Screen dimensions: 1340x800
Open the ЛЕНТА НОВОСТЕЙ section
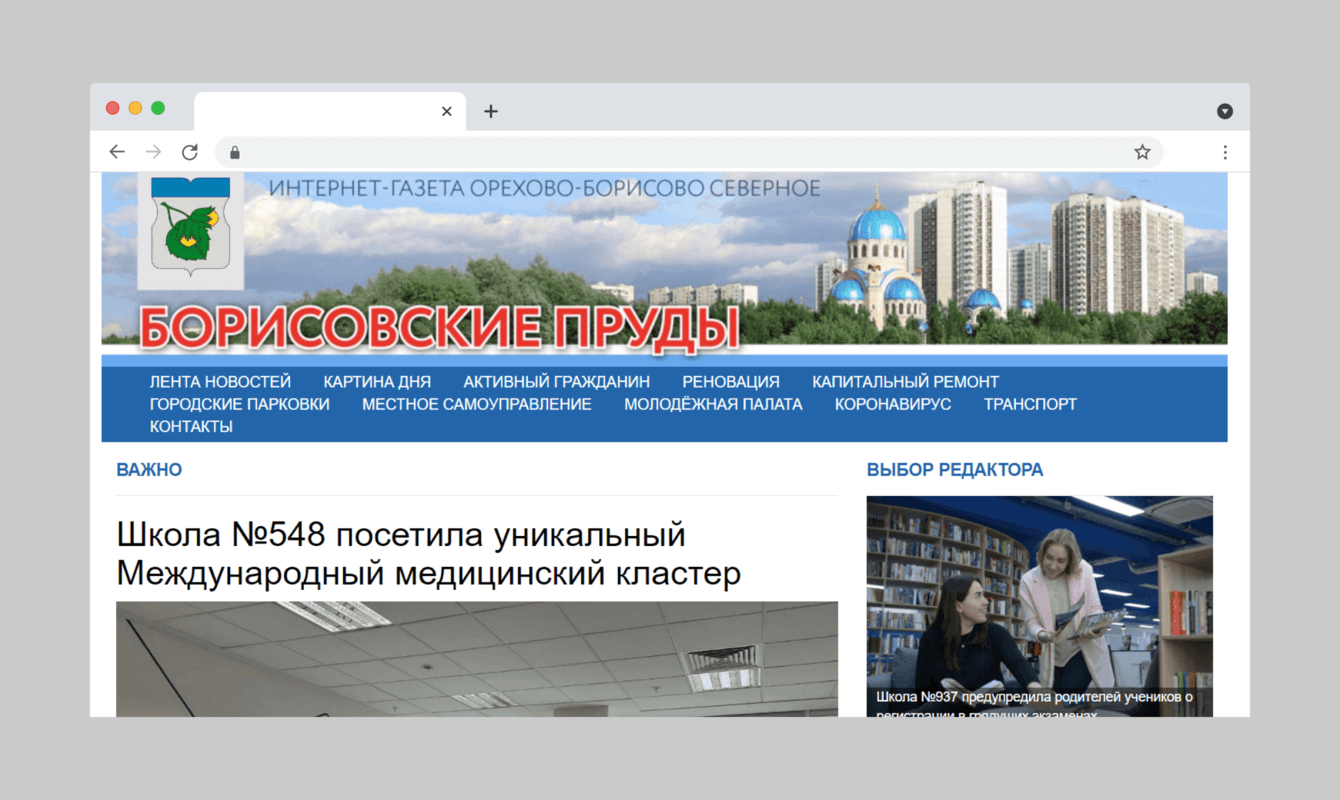point(220,381)
